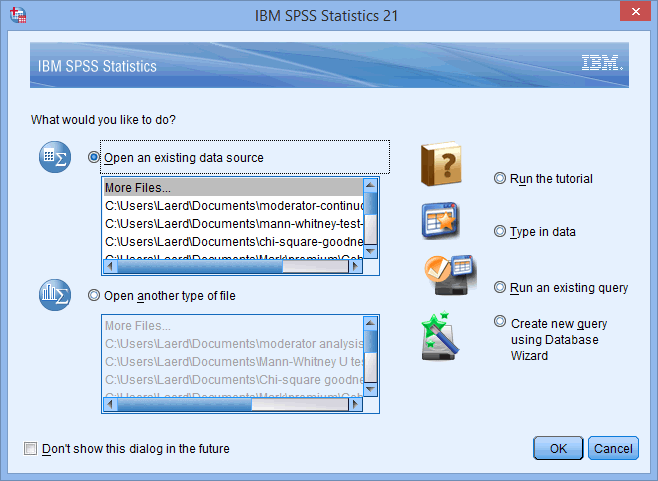Image resolution: width=658 pixels, height=481 pixels.
Task: Select Create new query using Database Wizard
Action: [500, 322]
